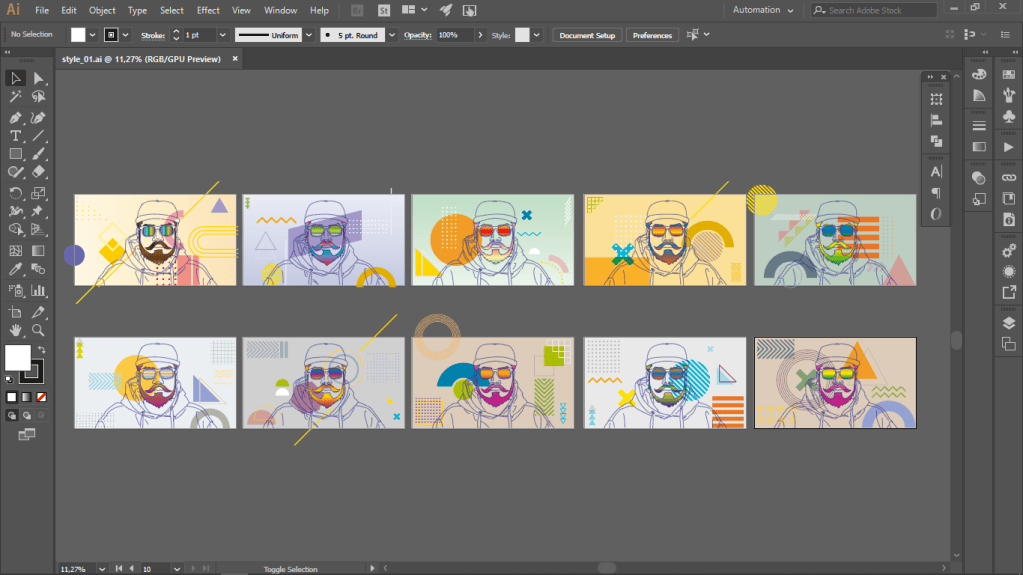Open Preferences from the control bar
1023x575 pixels.
click(x=652, y=35)
